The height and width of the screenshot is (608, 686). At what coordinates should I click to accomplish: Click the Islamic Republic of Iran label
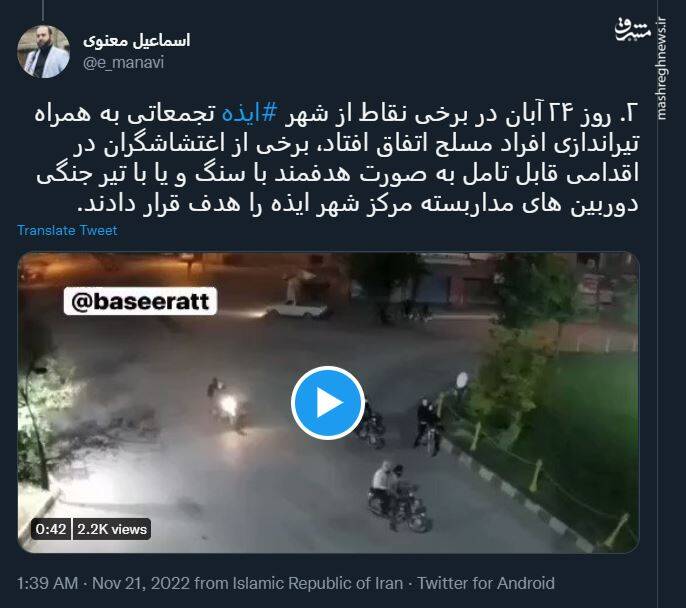318,584
